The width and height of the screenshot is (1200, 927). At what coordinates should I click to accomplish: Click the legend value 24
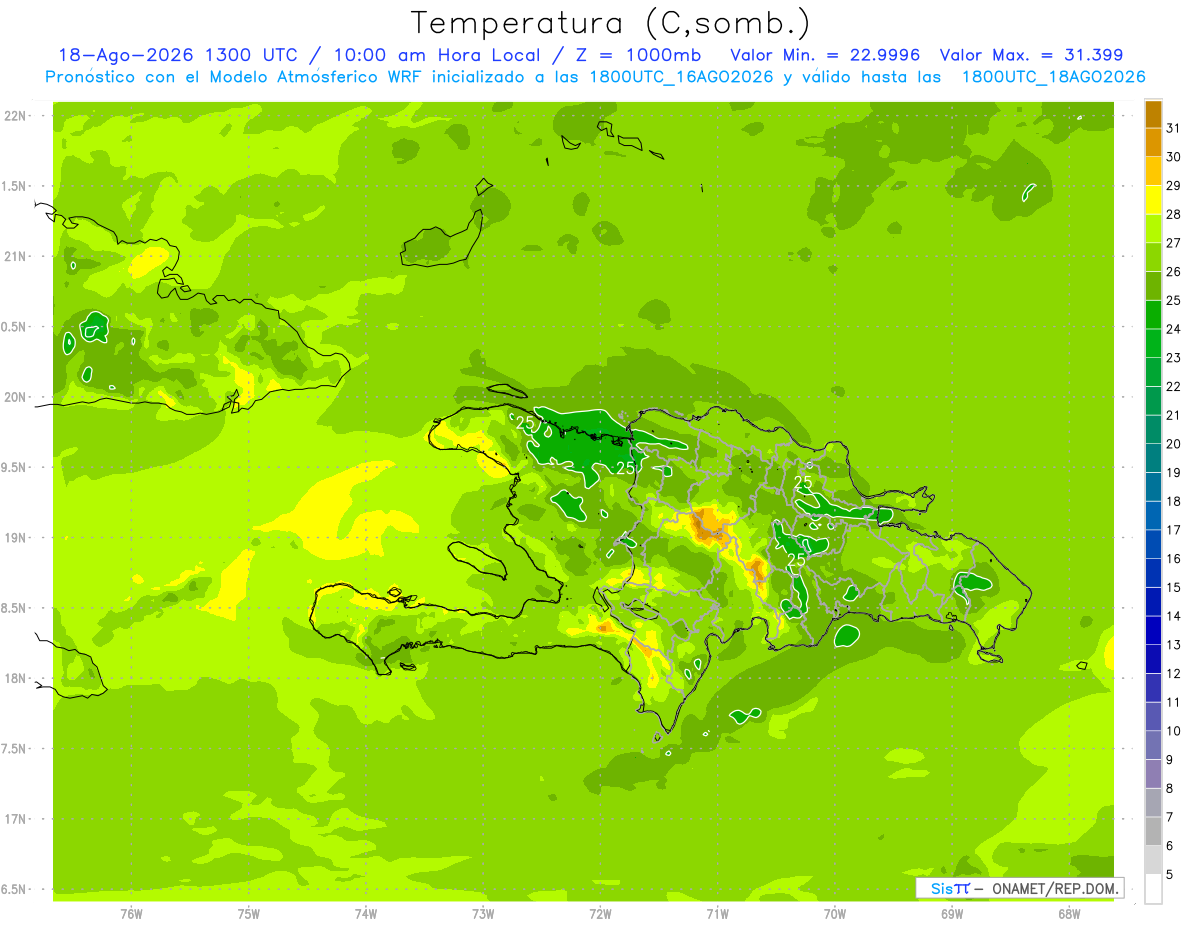pos(1174,329)
